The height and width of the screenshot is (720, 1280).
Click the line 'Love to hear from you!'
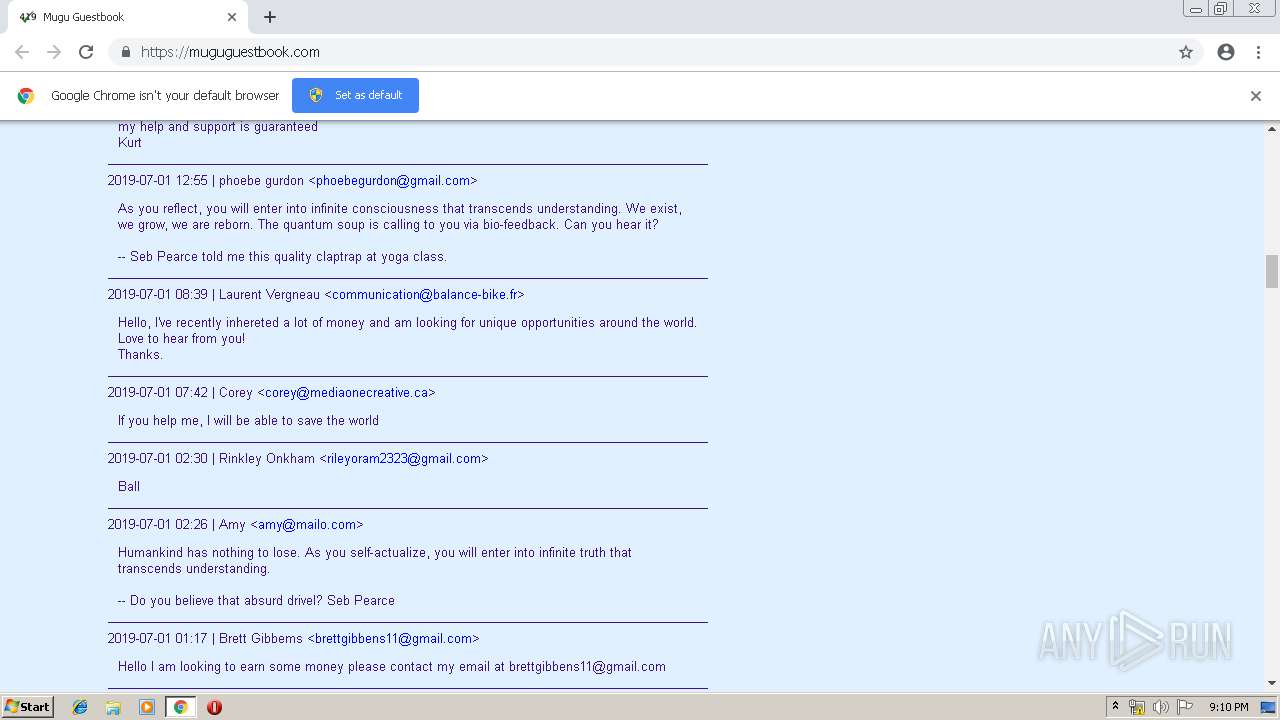point(181,339)
